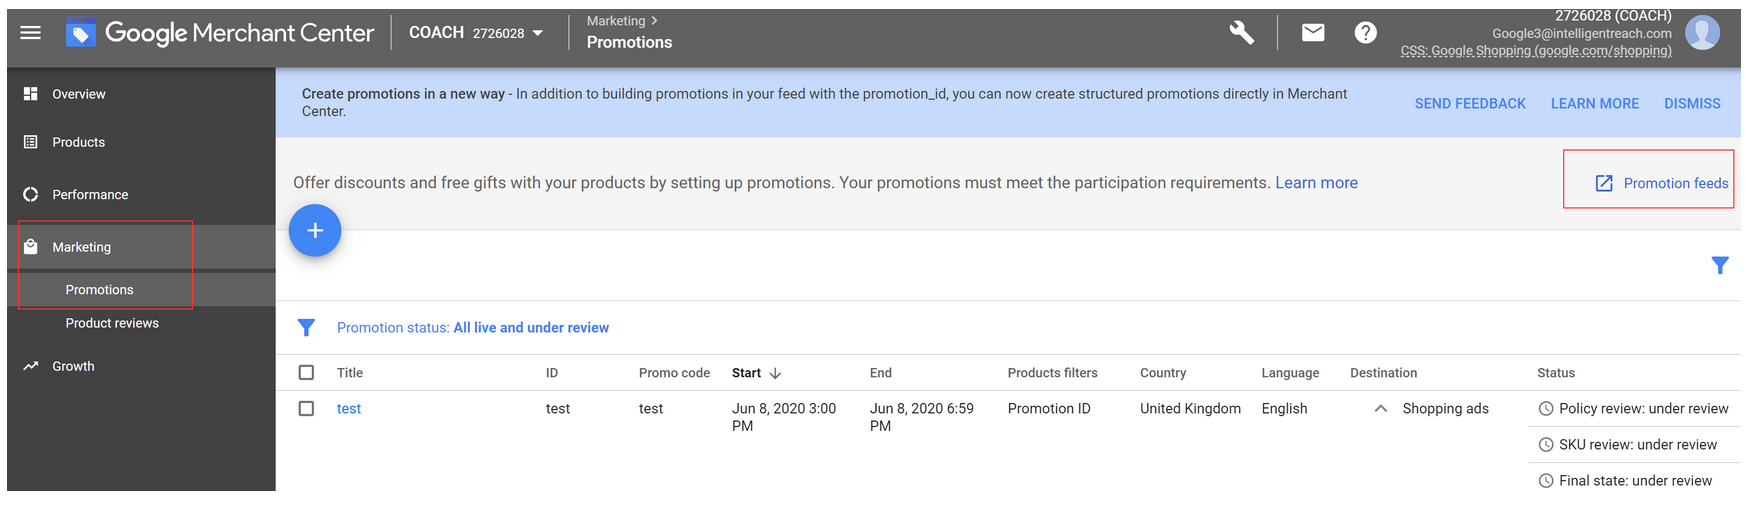Select Performance in the left sidebar
Screen dimensions: 1750x512
tap(90, 195)
